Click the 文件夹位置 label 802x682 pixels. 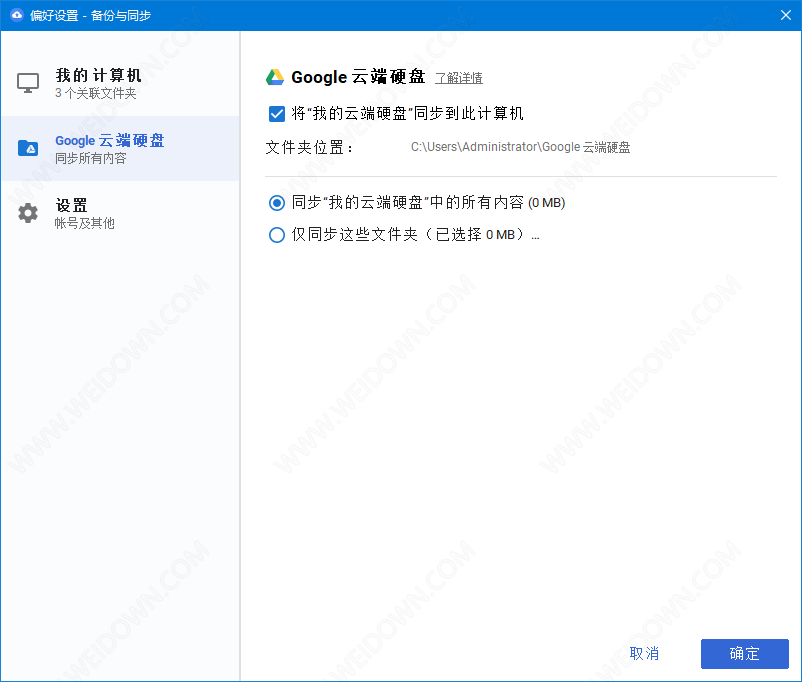309,148
